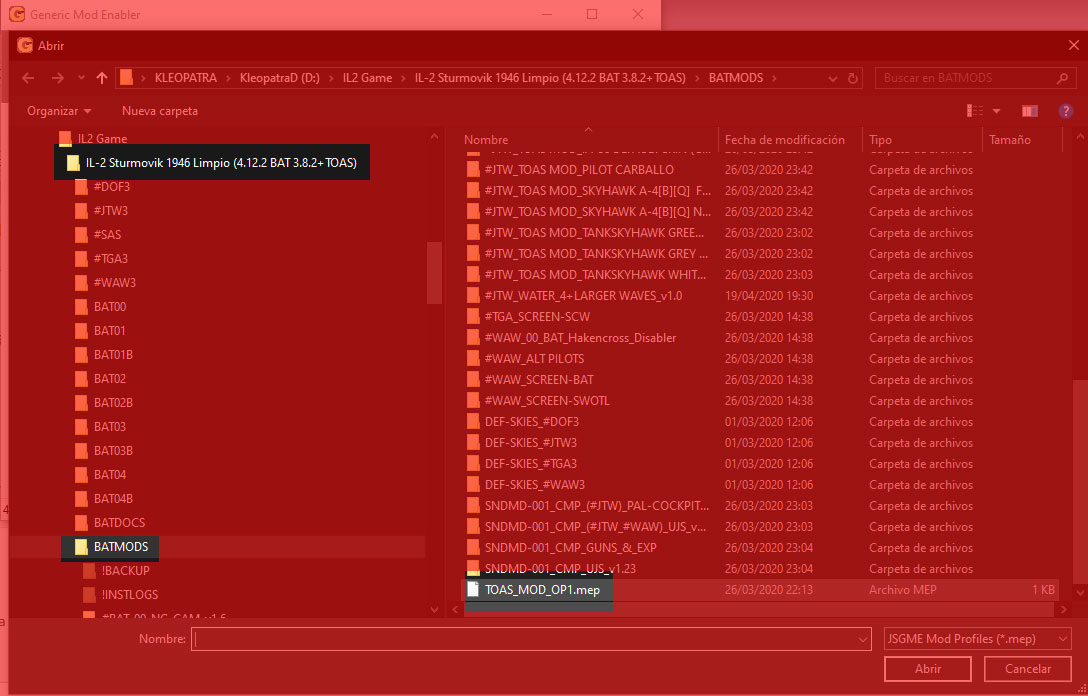The width and height of the screenshot is (1088, 696).
Task: Select BAT03B folder in tree
Action: [x=113, y=451]
